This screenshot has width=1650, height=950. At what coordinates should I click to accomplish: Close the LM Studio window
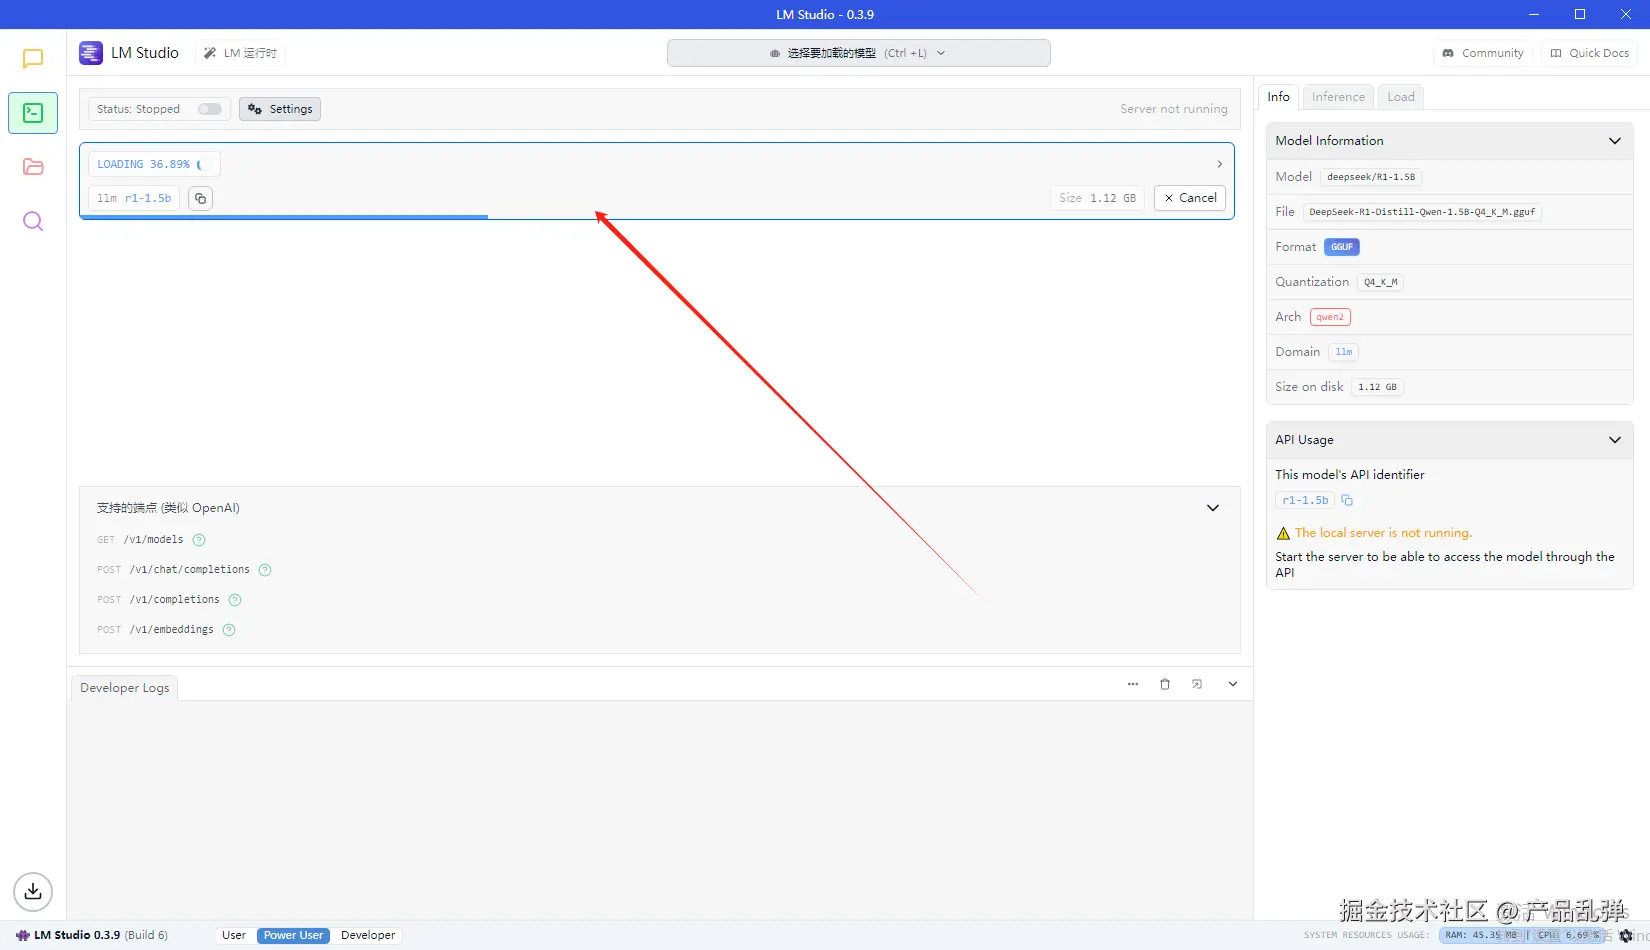pos(1626,14)
